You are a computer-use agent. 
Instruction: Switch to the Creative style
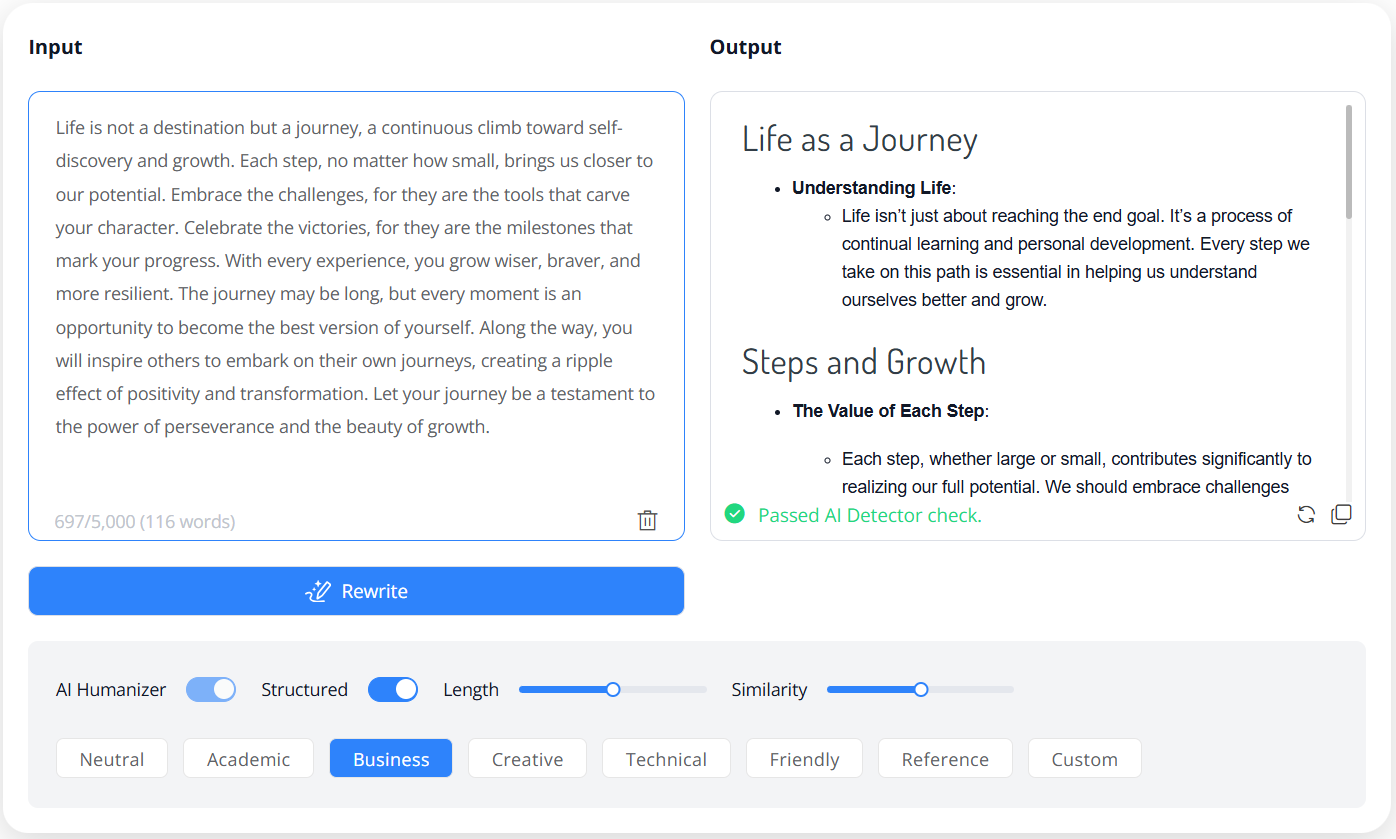[527, 759]
